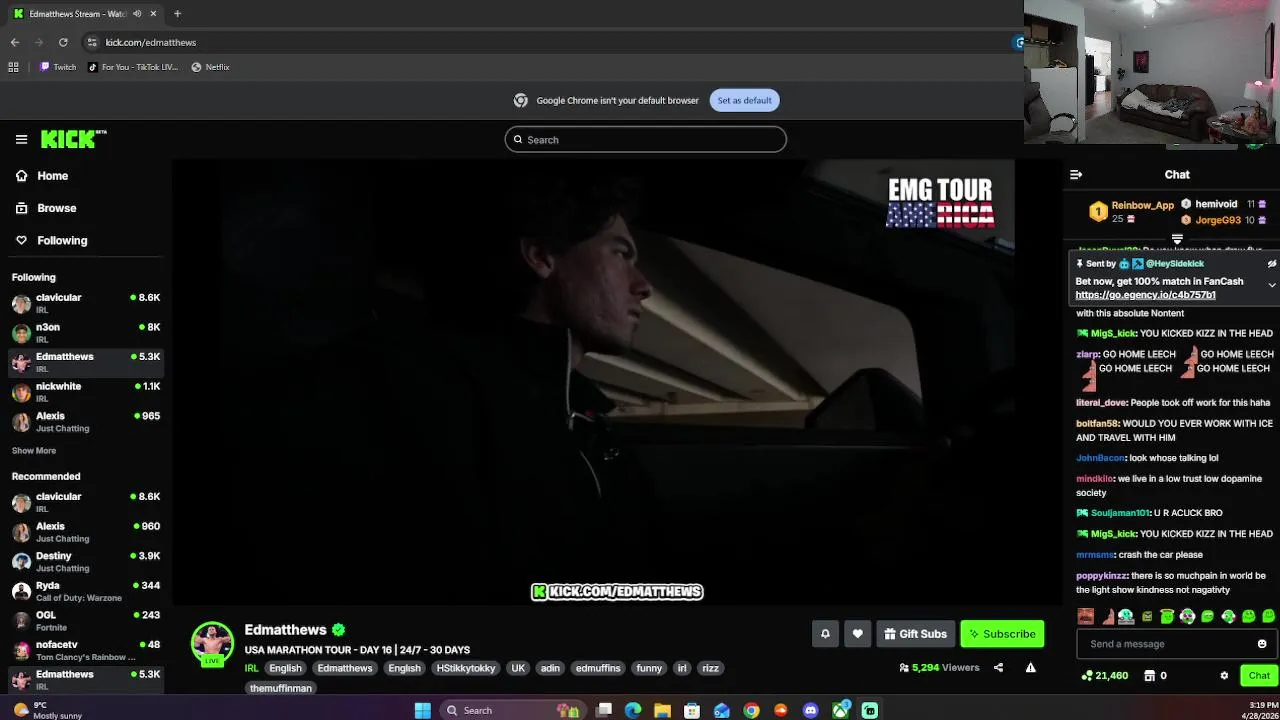Click the IRL category link
Viewport: 1280px width, 720px height.
(251, 668)
